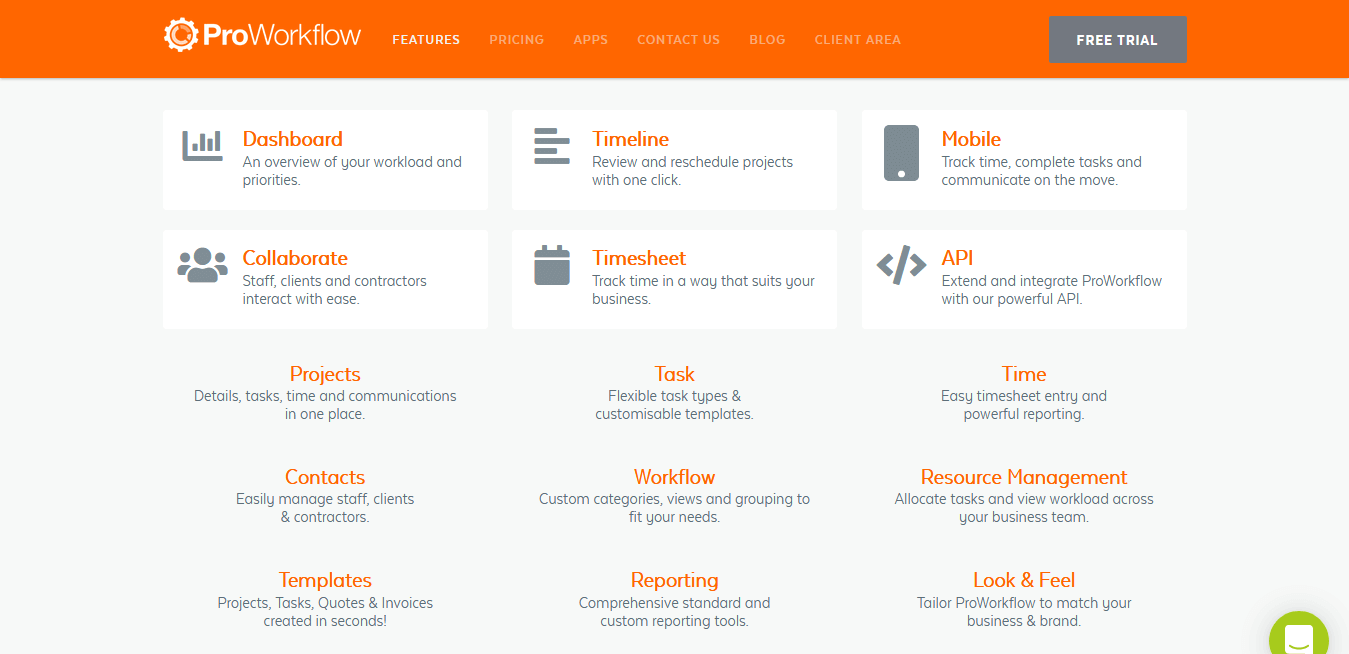Click 'Review and reschedule projects' description
The image size is (1349, 654).
[692, 171]
